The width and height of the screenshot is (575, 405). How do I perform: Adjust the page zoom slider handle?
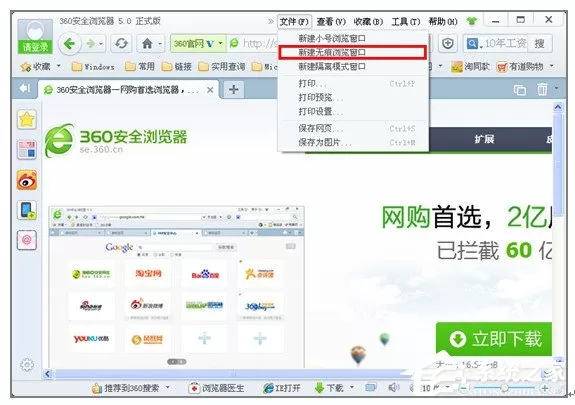505,388
